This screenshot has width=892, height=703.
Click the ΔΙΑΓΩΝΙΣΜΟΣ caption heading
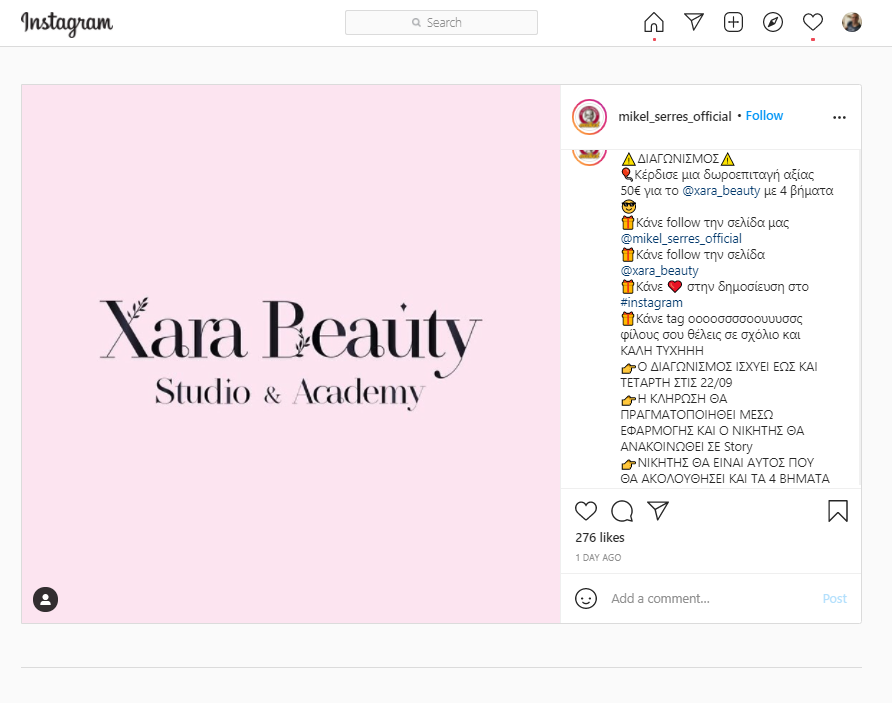pyautogui.click(x=678, y=158)
